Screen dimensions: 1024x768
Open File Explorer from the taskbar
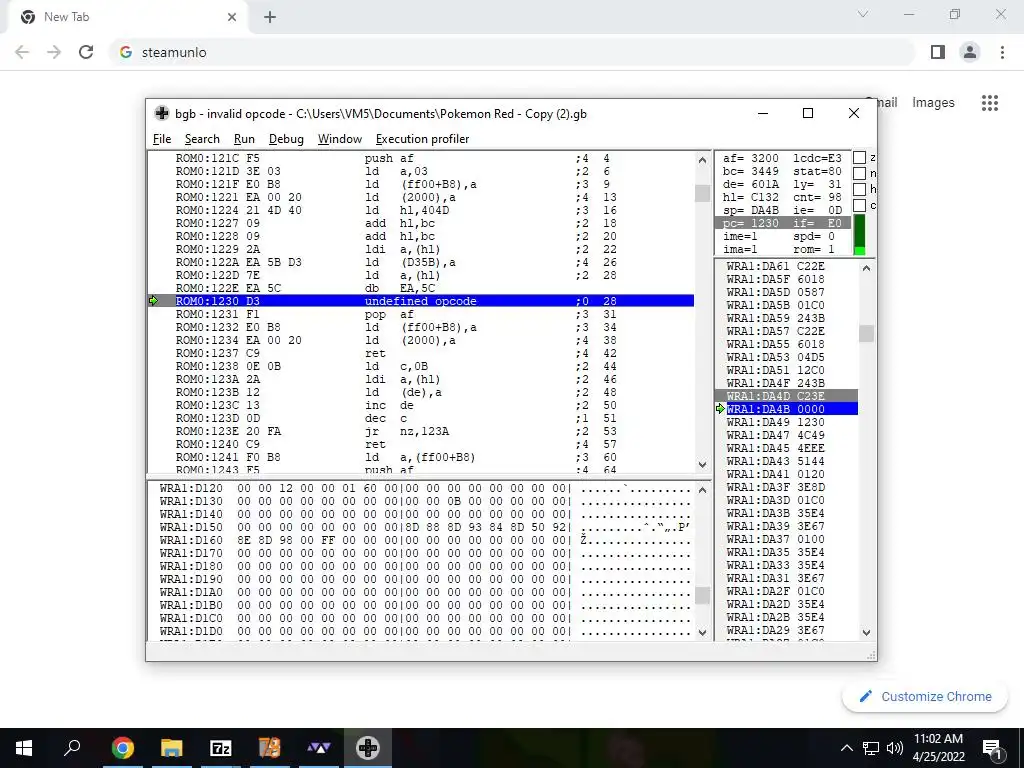point(172,748)
